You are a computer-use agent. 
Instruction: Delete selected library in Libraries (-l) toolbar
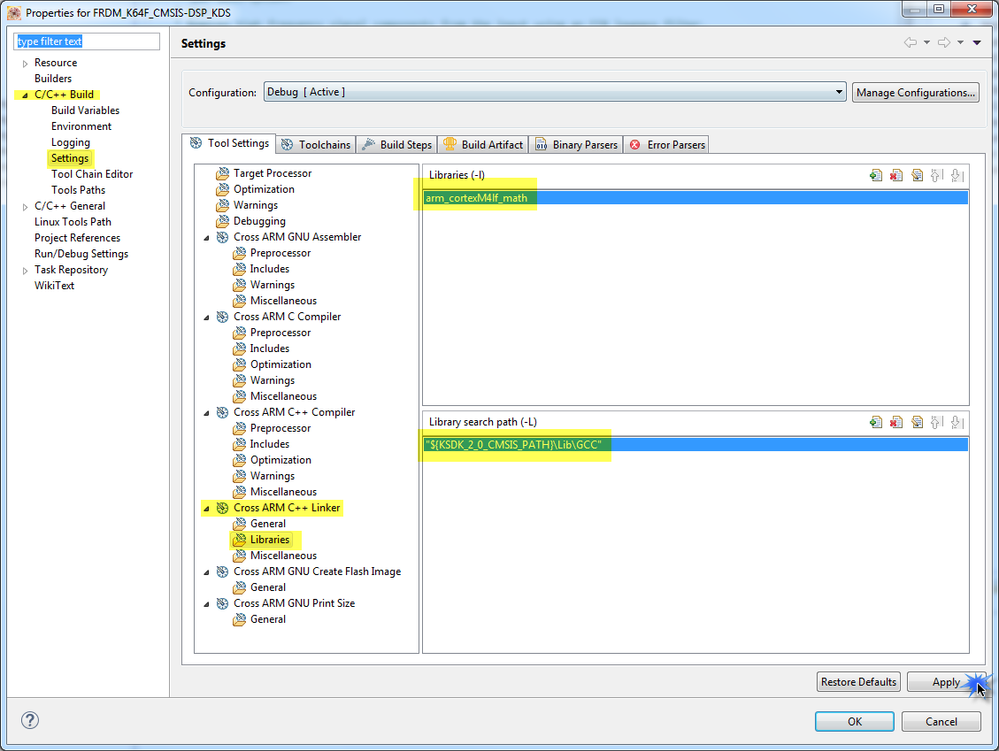pyautogui.click(x=896, y=175)
